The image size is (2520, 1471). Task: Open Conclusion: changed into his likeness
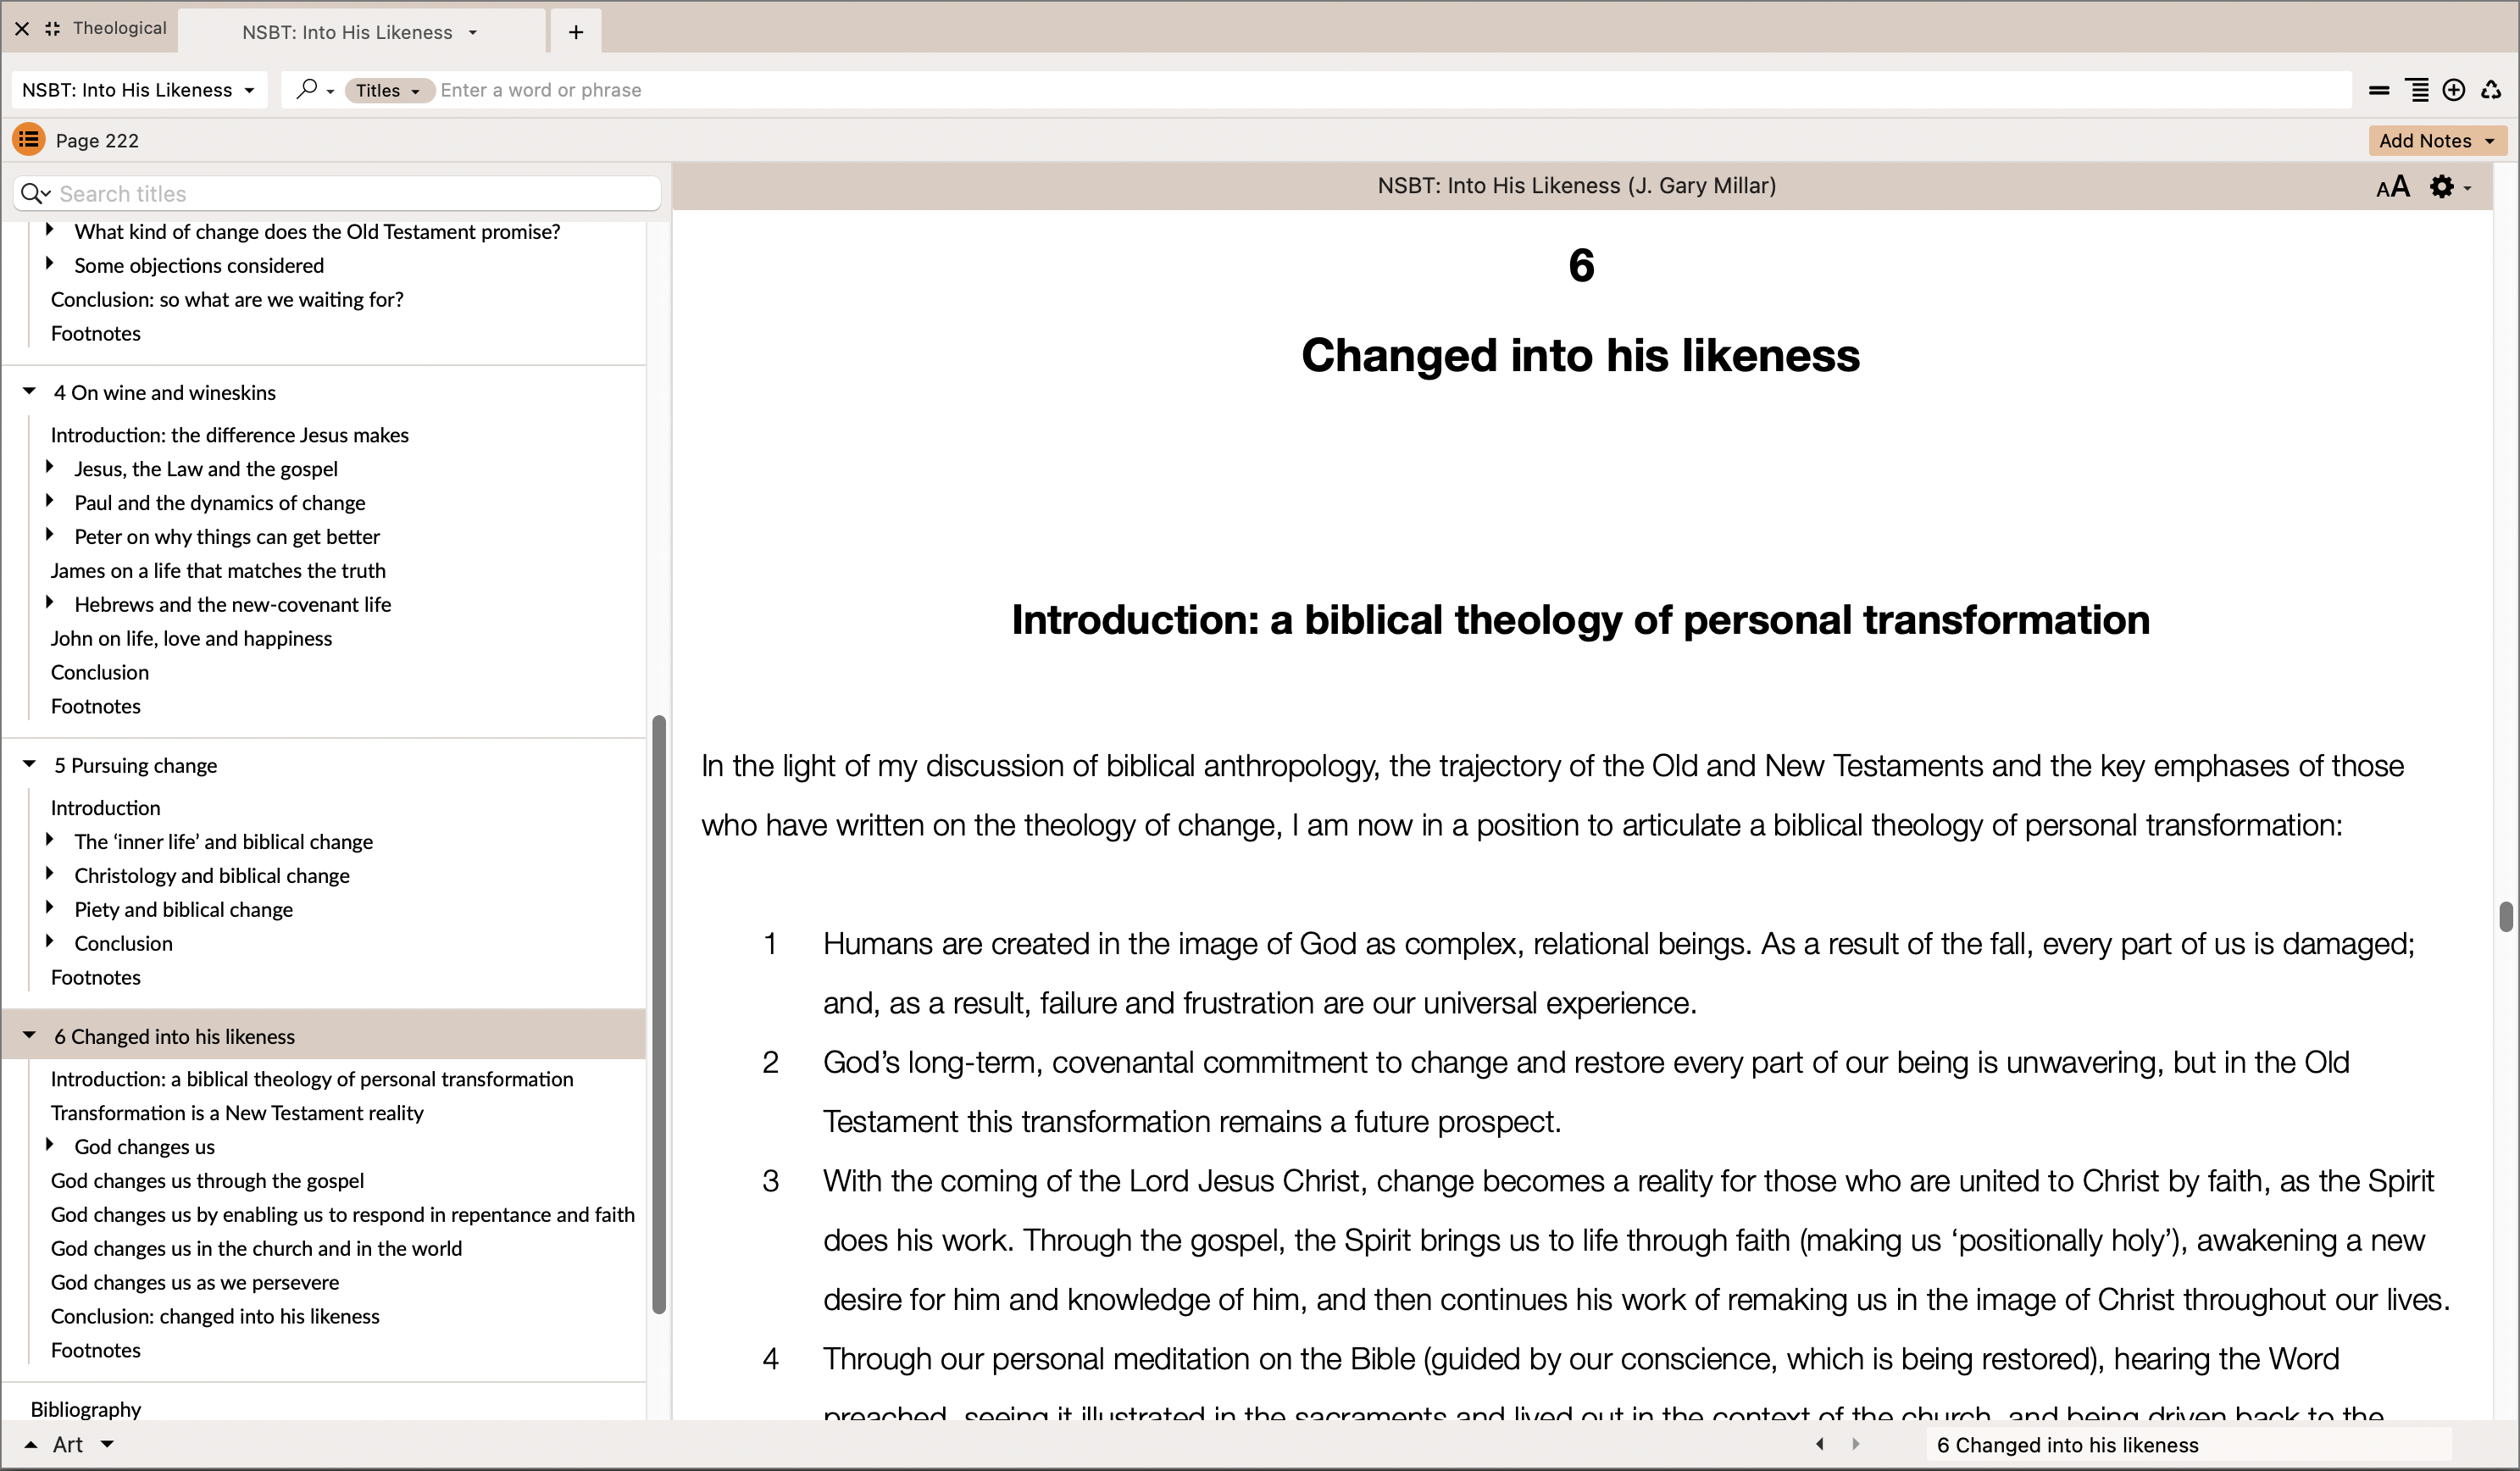tap(215, 1317)
